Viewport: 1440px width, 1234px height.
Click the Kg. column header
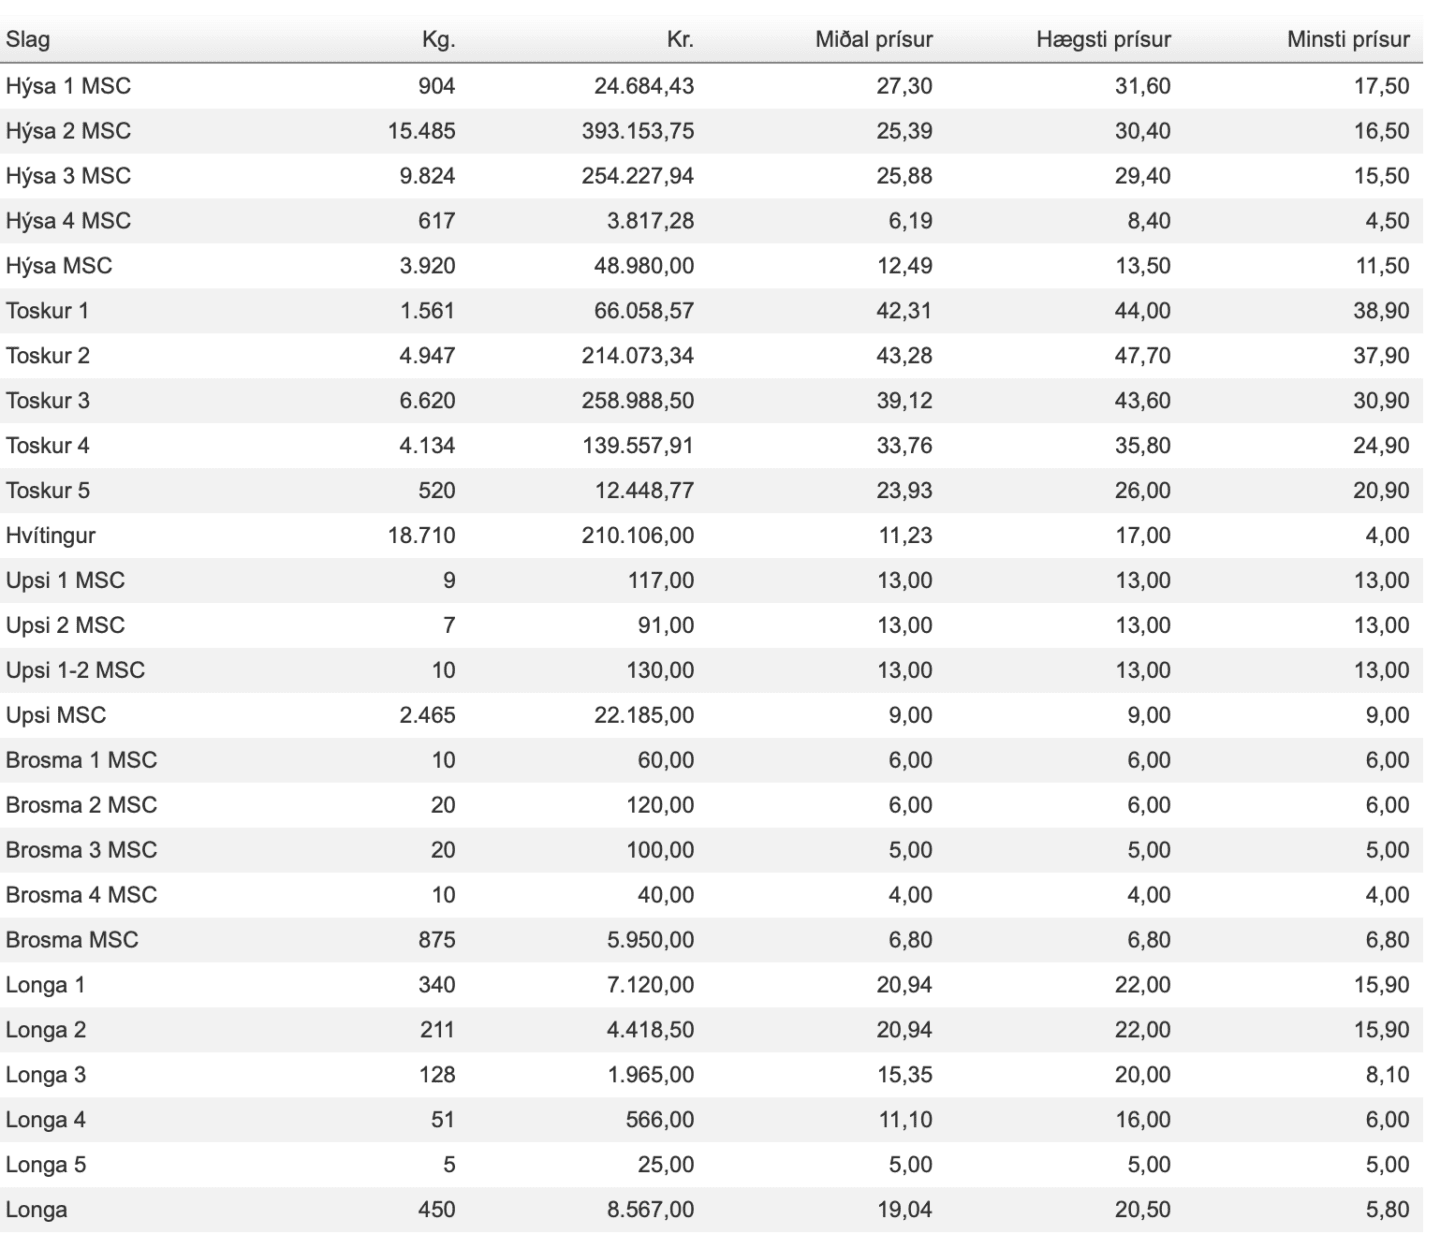(438, 40)
